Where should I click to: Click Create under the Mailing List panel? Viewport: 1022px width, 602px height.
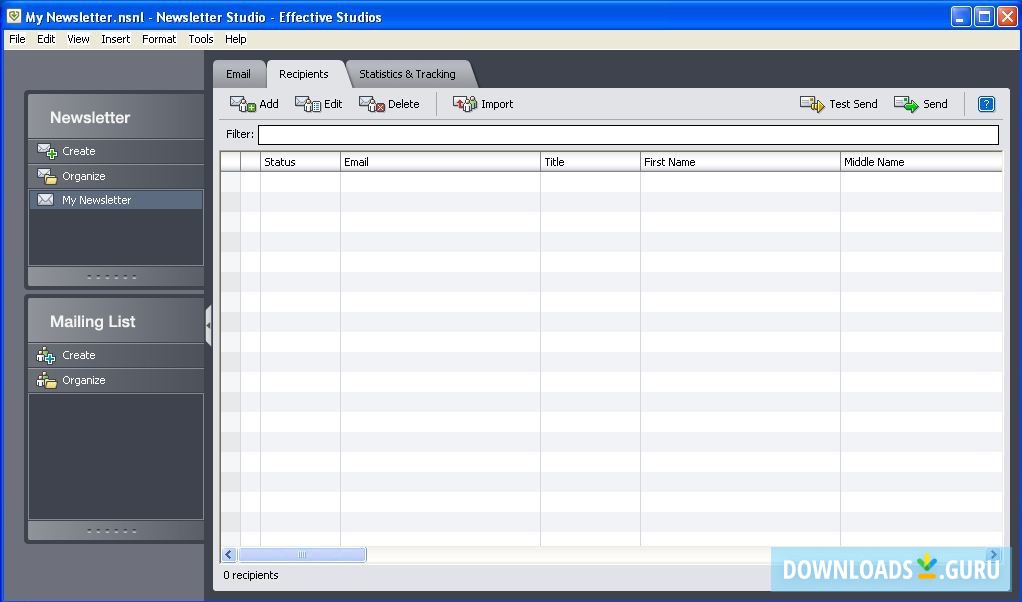pyautogui.click(x=116, y=356)
